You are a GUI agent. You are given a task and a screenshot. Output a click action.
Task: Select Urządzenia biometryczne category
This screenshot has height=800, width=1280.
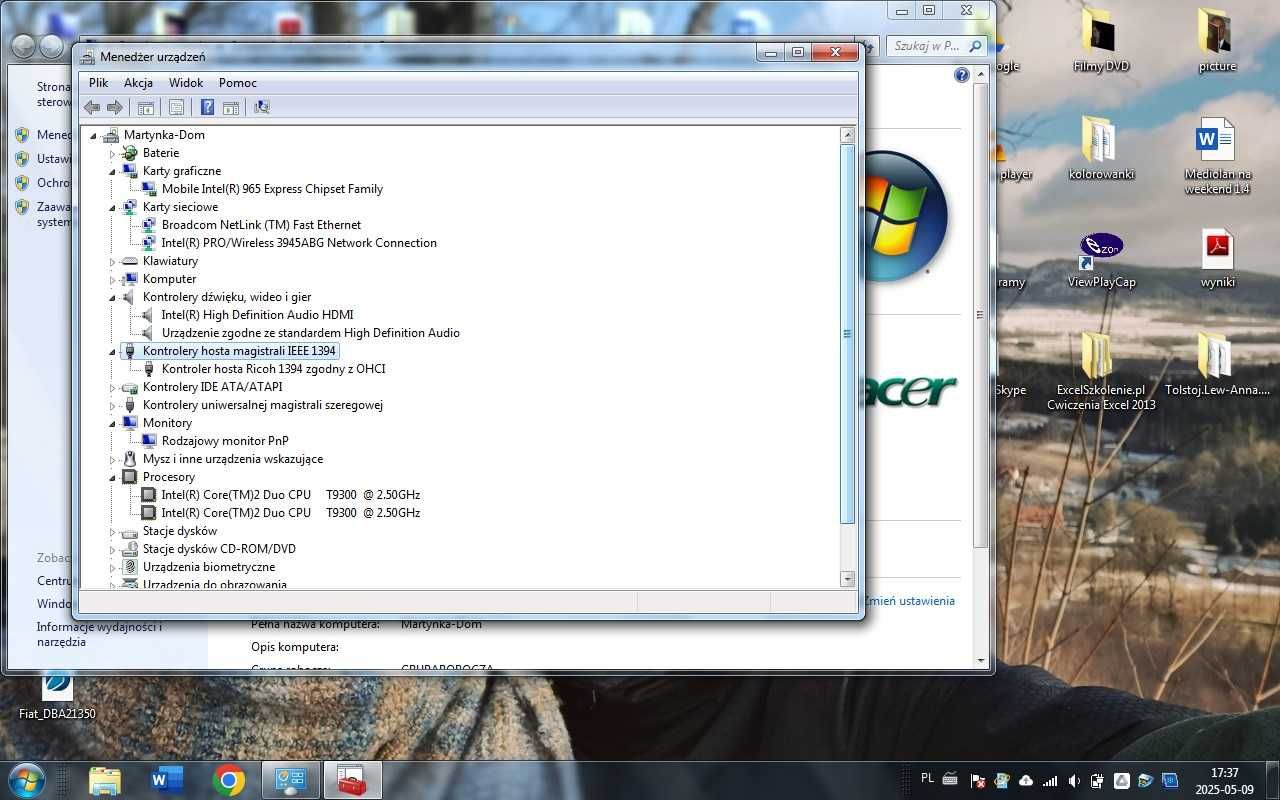pos(208,567)
